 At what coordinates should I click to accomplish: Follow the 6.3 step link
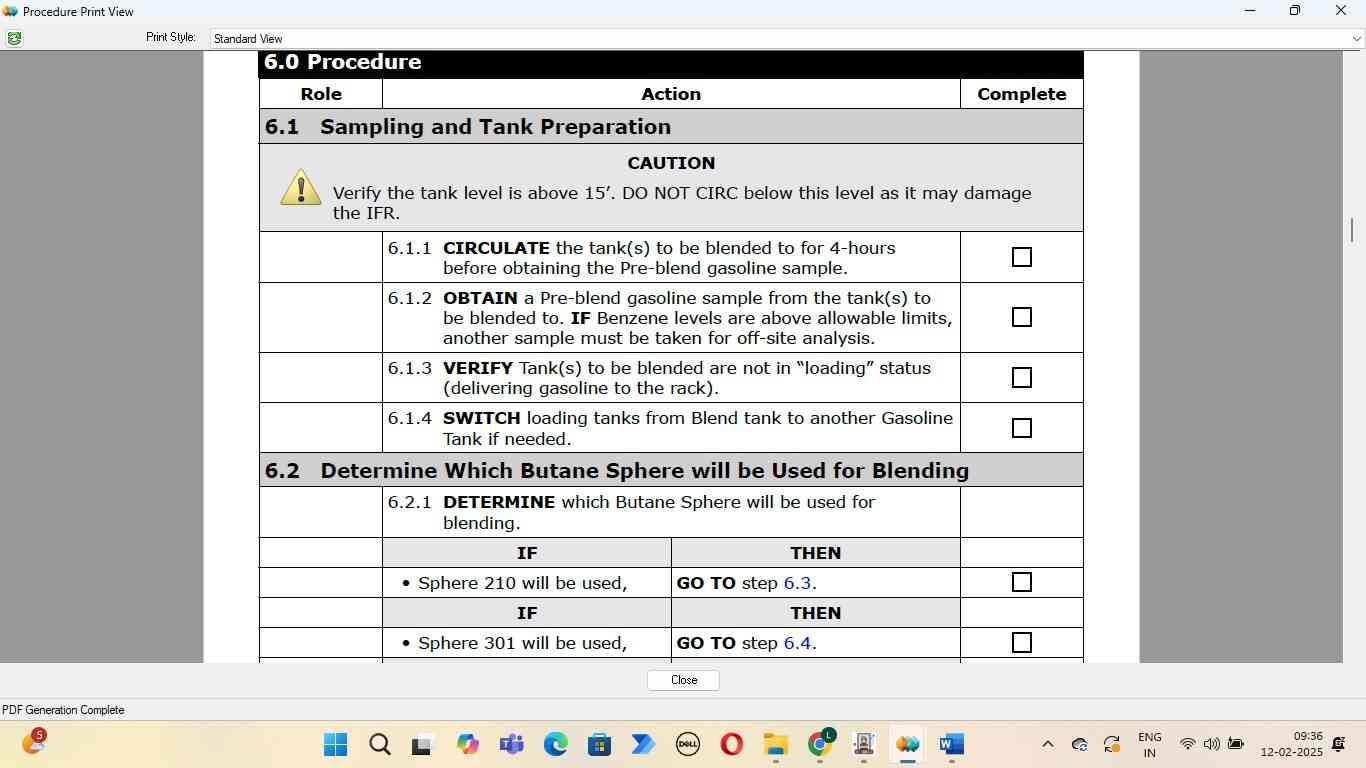click(x=797, y=583)
